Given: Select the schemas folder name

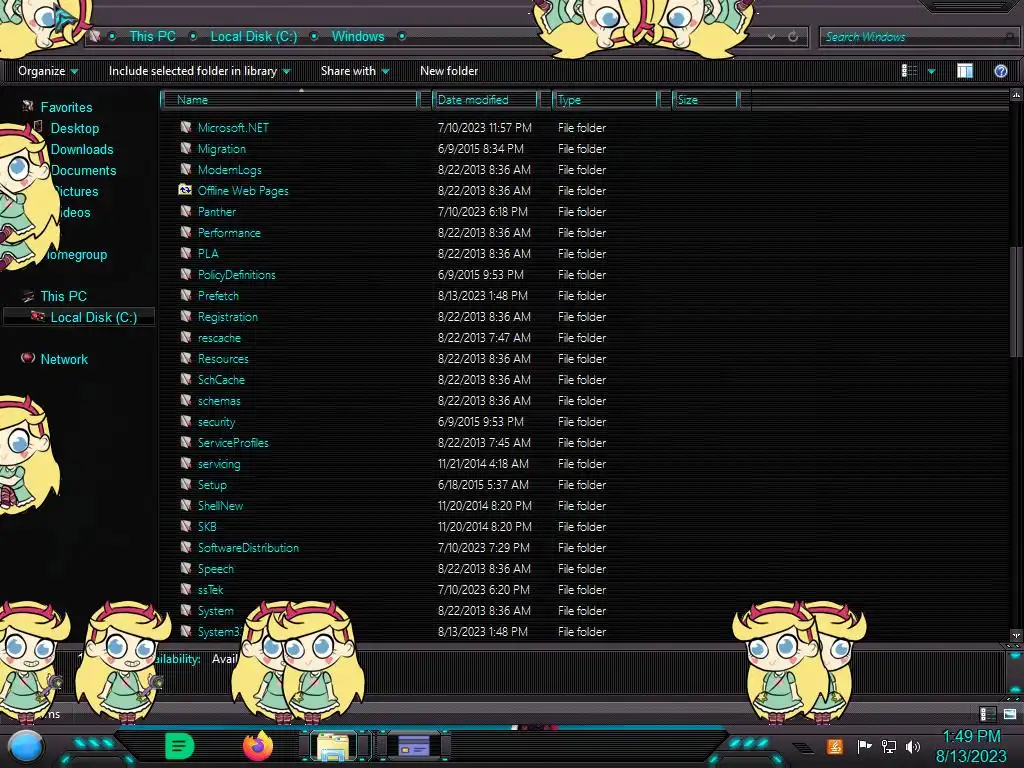Looking at the screenshot, I should click(219, 401).
